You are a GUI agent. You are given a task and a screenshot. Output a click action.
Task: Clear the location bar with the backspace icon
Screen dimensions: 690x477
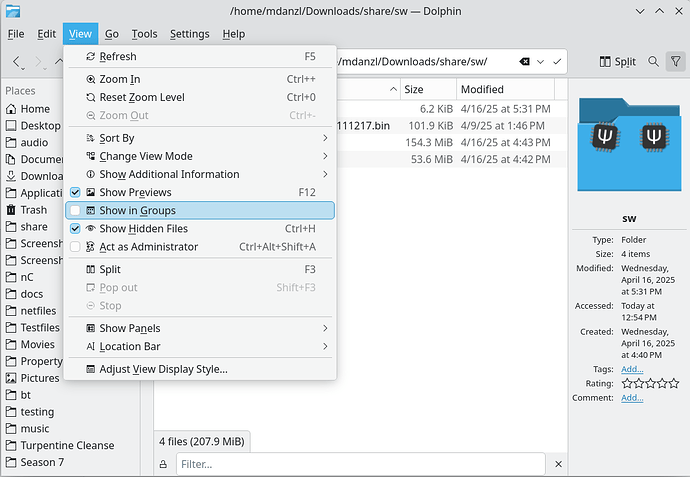[524, 62]
